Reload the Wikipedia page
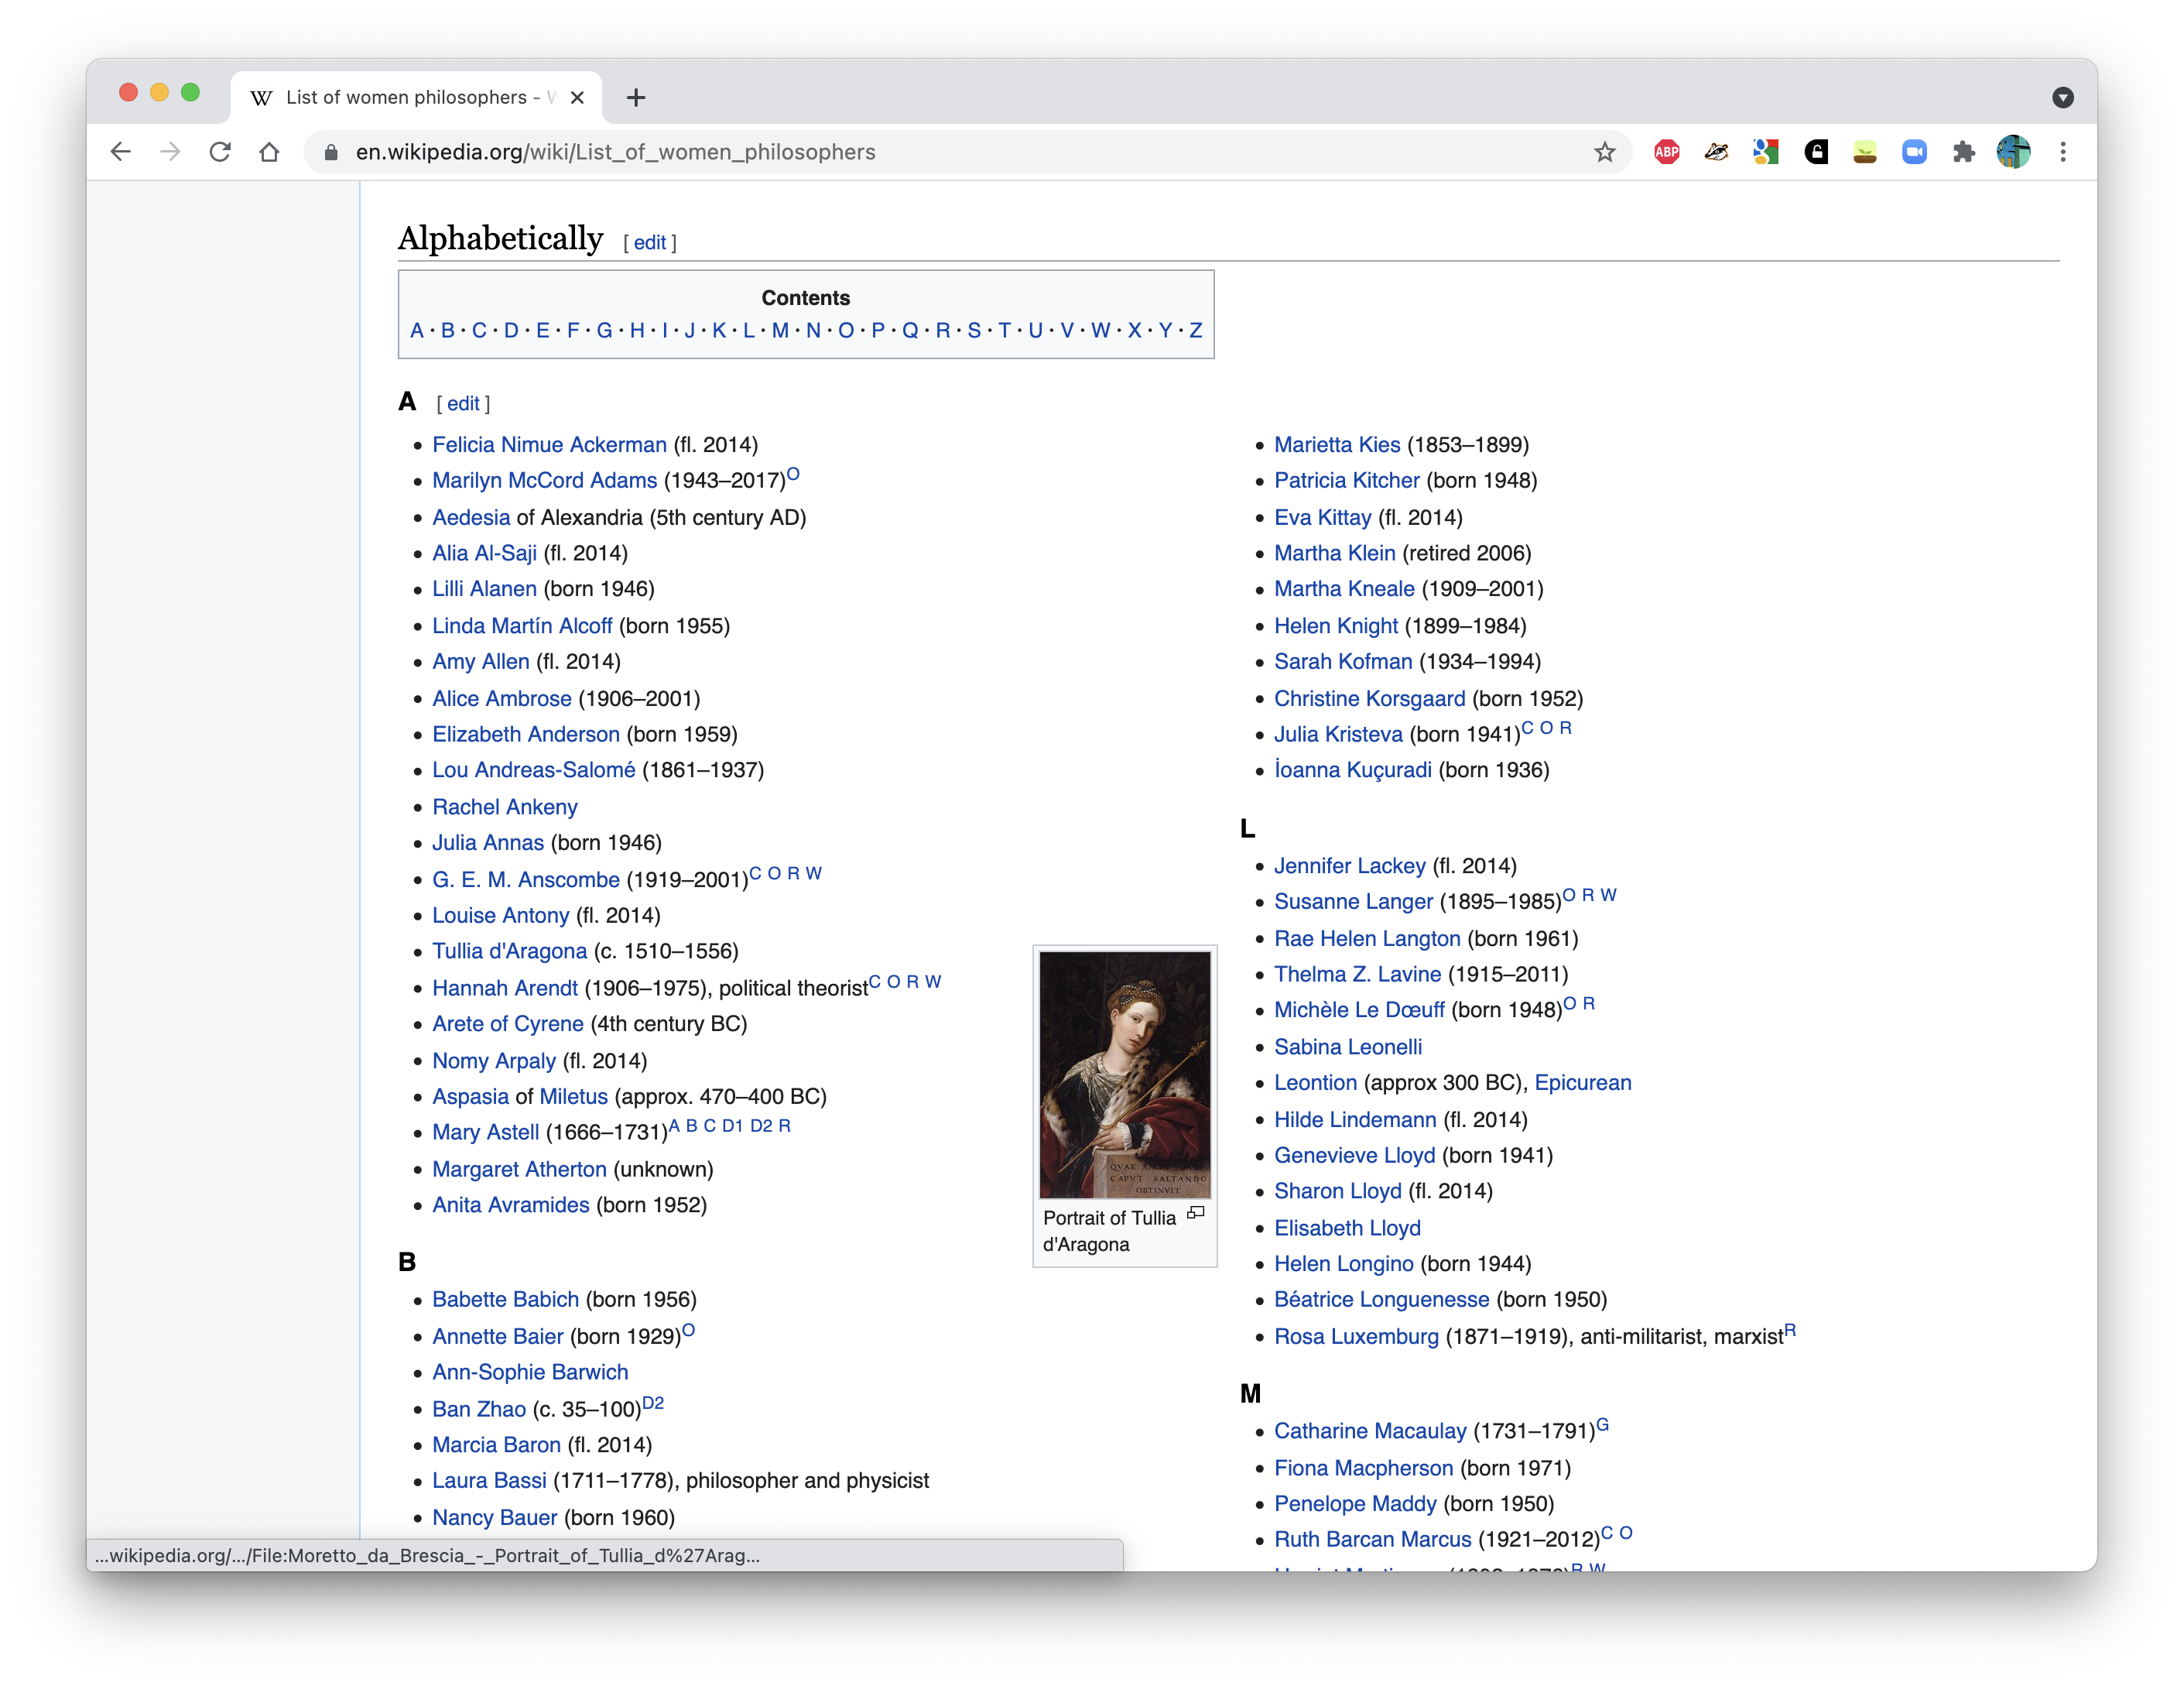Image resolution: width=2184 pixels, height=1686 pixels. tap(220, 152)
